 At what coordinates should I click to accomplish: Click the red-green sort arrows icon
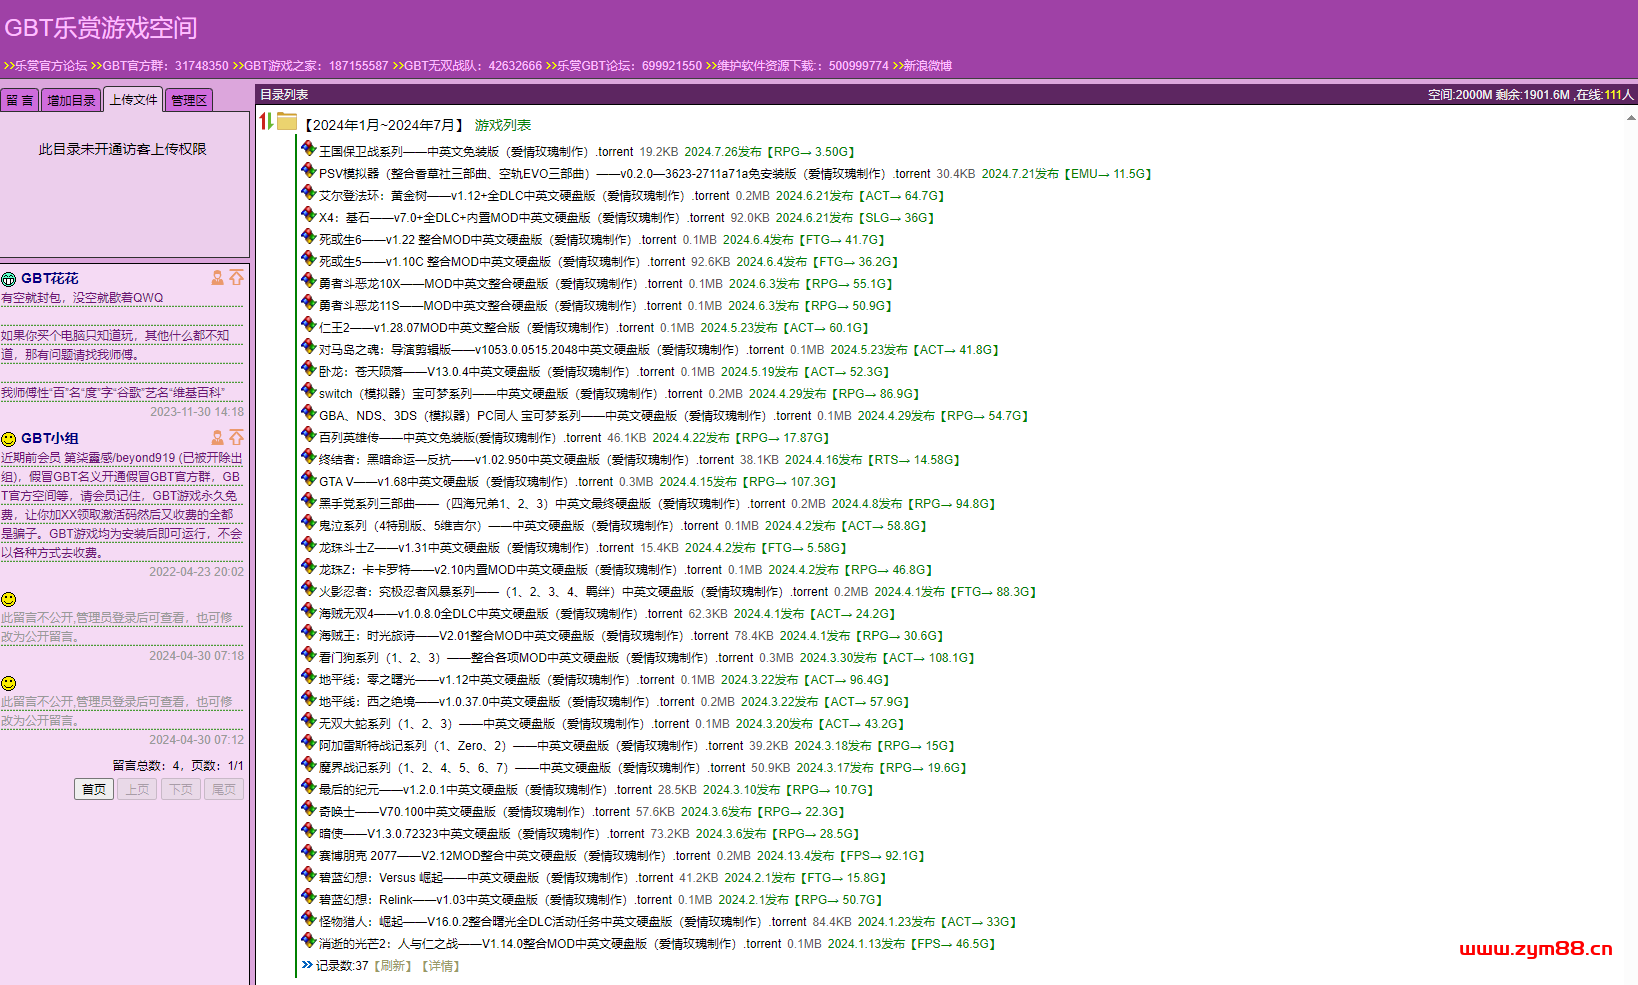click(x=266, y=122)
